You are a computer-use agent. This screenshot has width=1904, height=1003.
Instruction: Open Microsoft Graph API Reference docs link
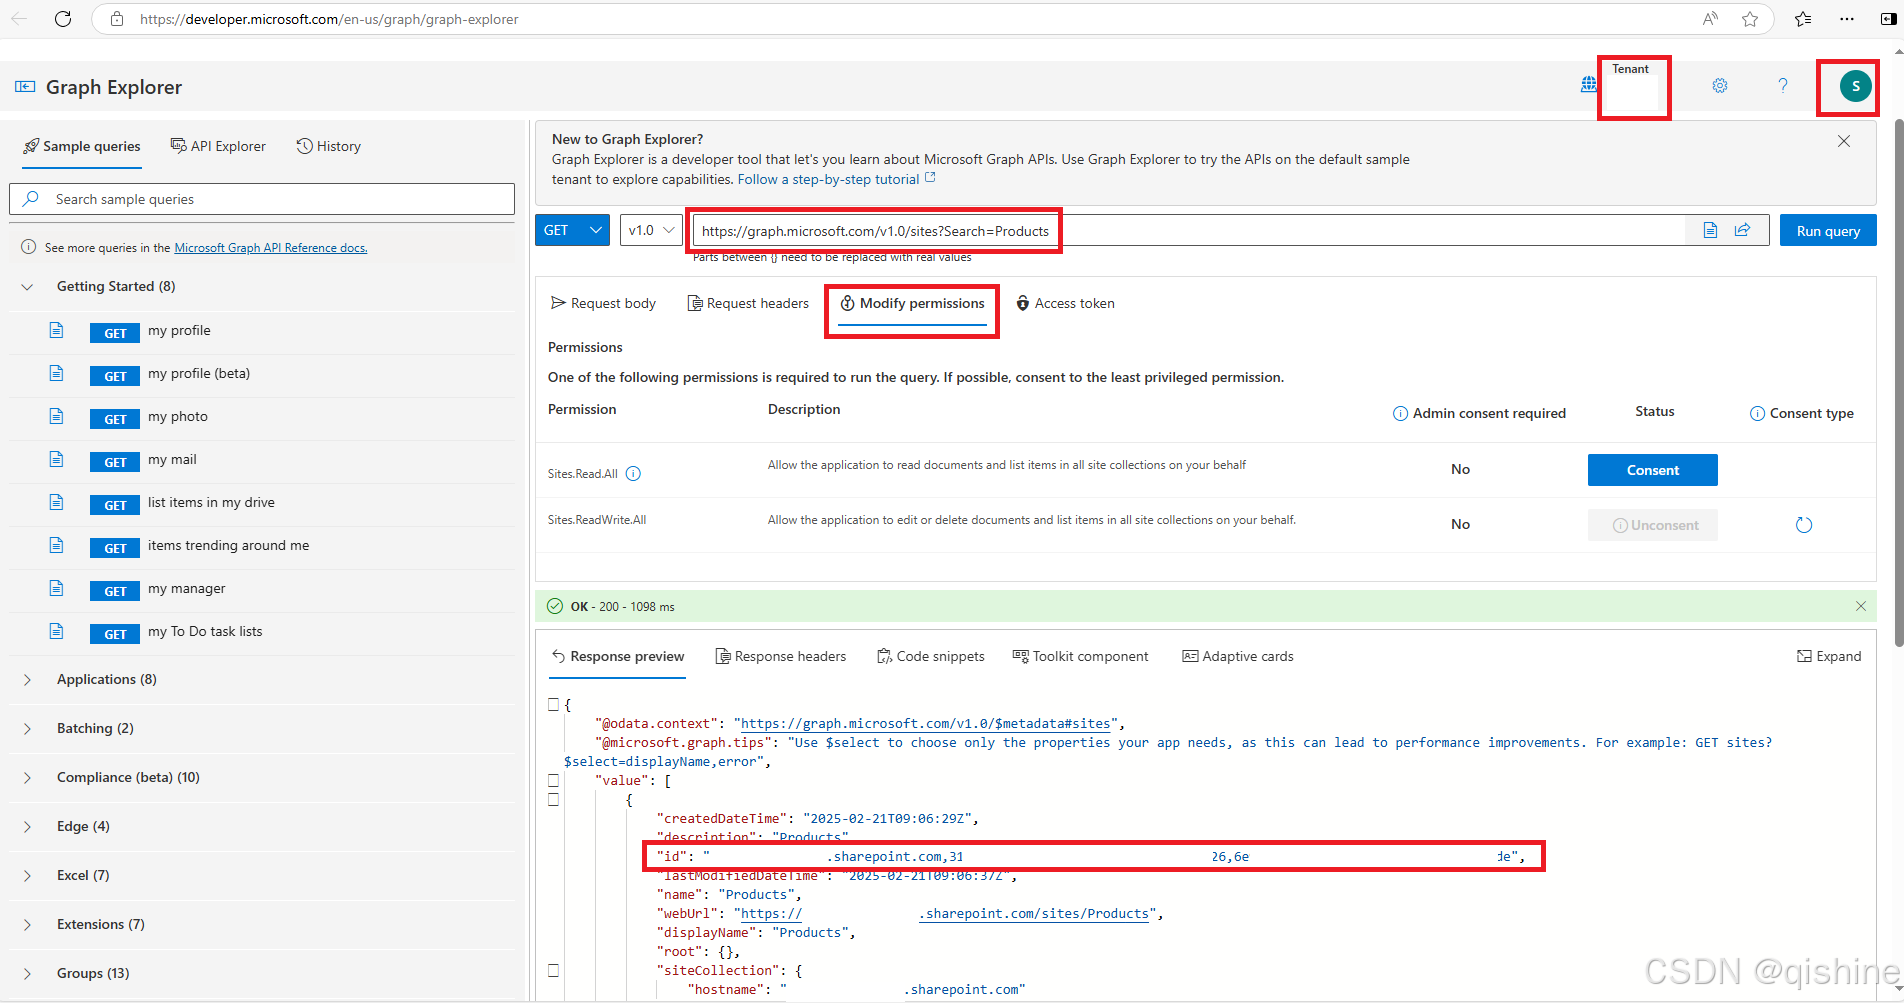click(271, 248)
